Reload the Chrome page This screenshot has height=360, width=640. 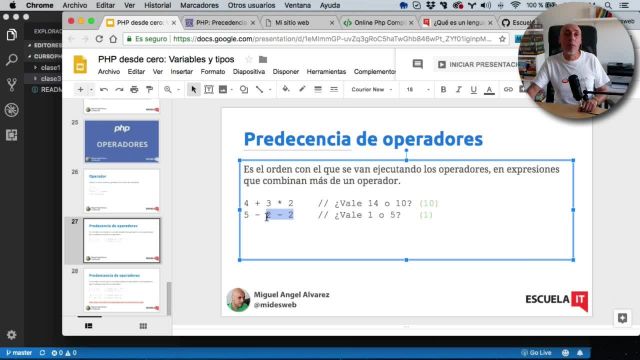99,39
